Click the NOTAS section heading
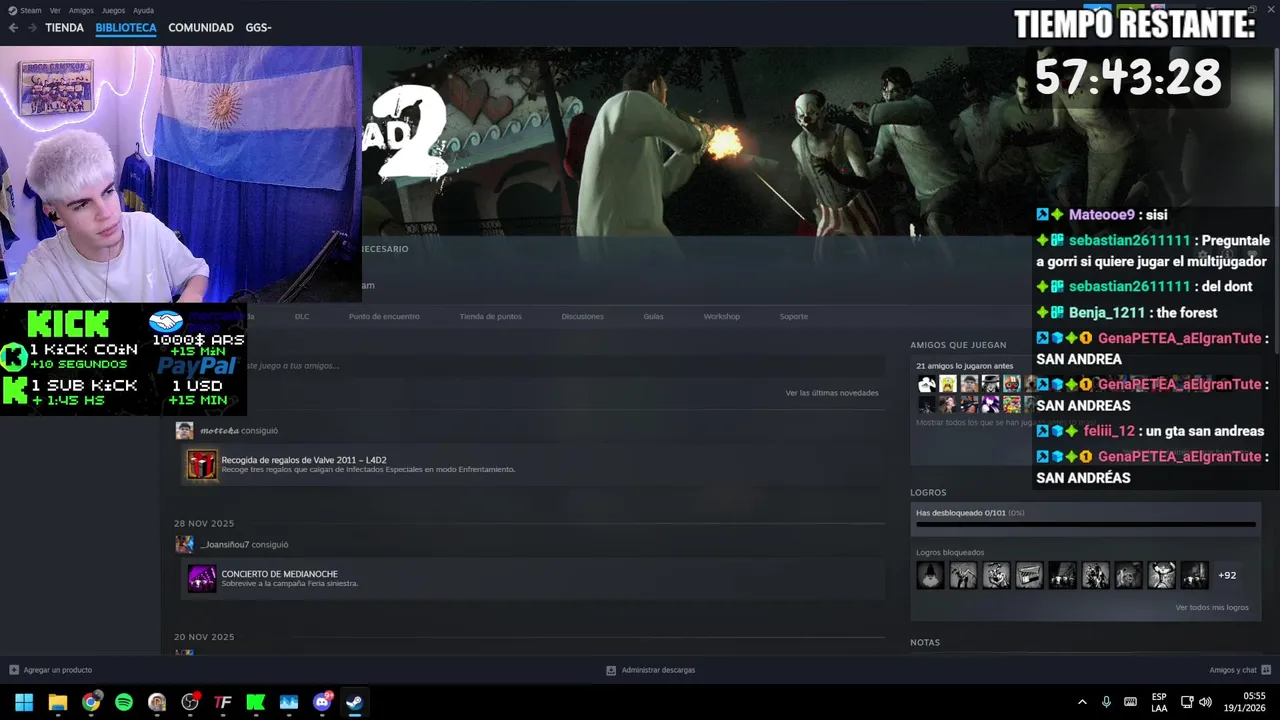Viewport: 1280px width, 720px height. (925, 642)
